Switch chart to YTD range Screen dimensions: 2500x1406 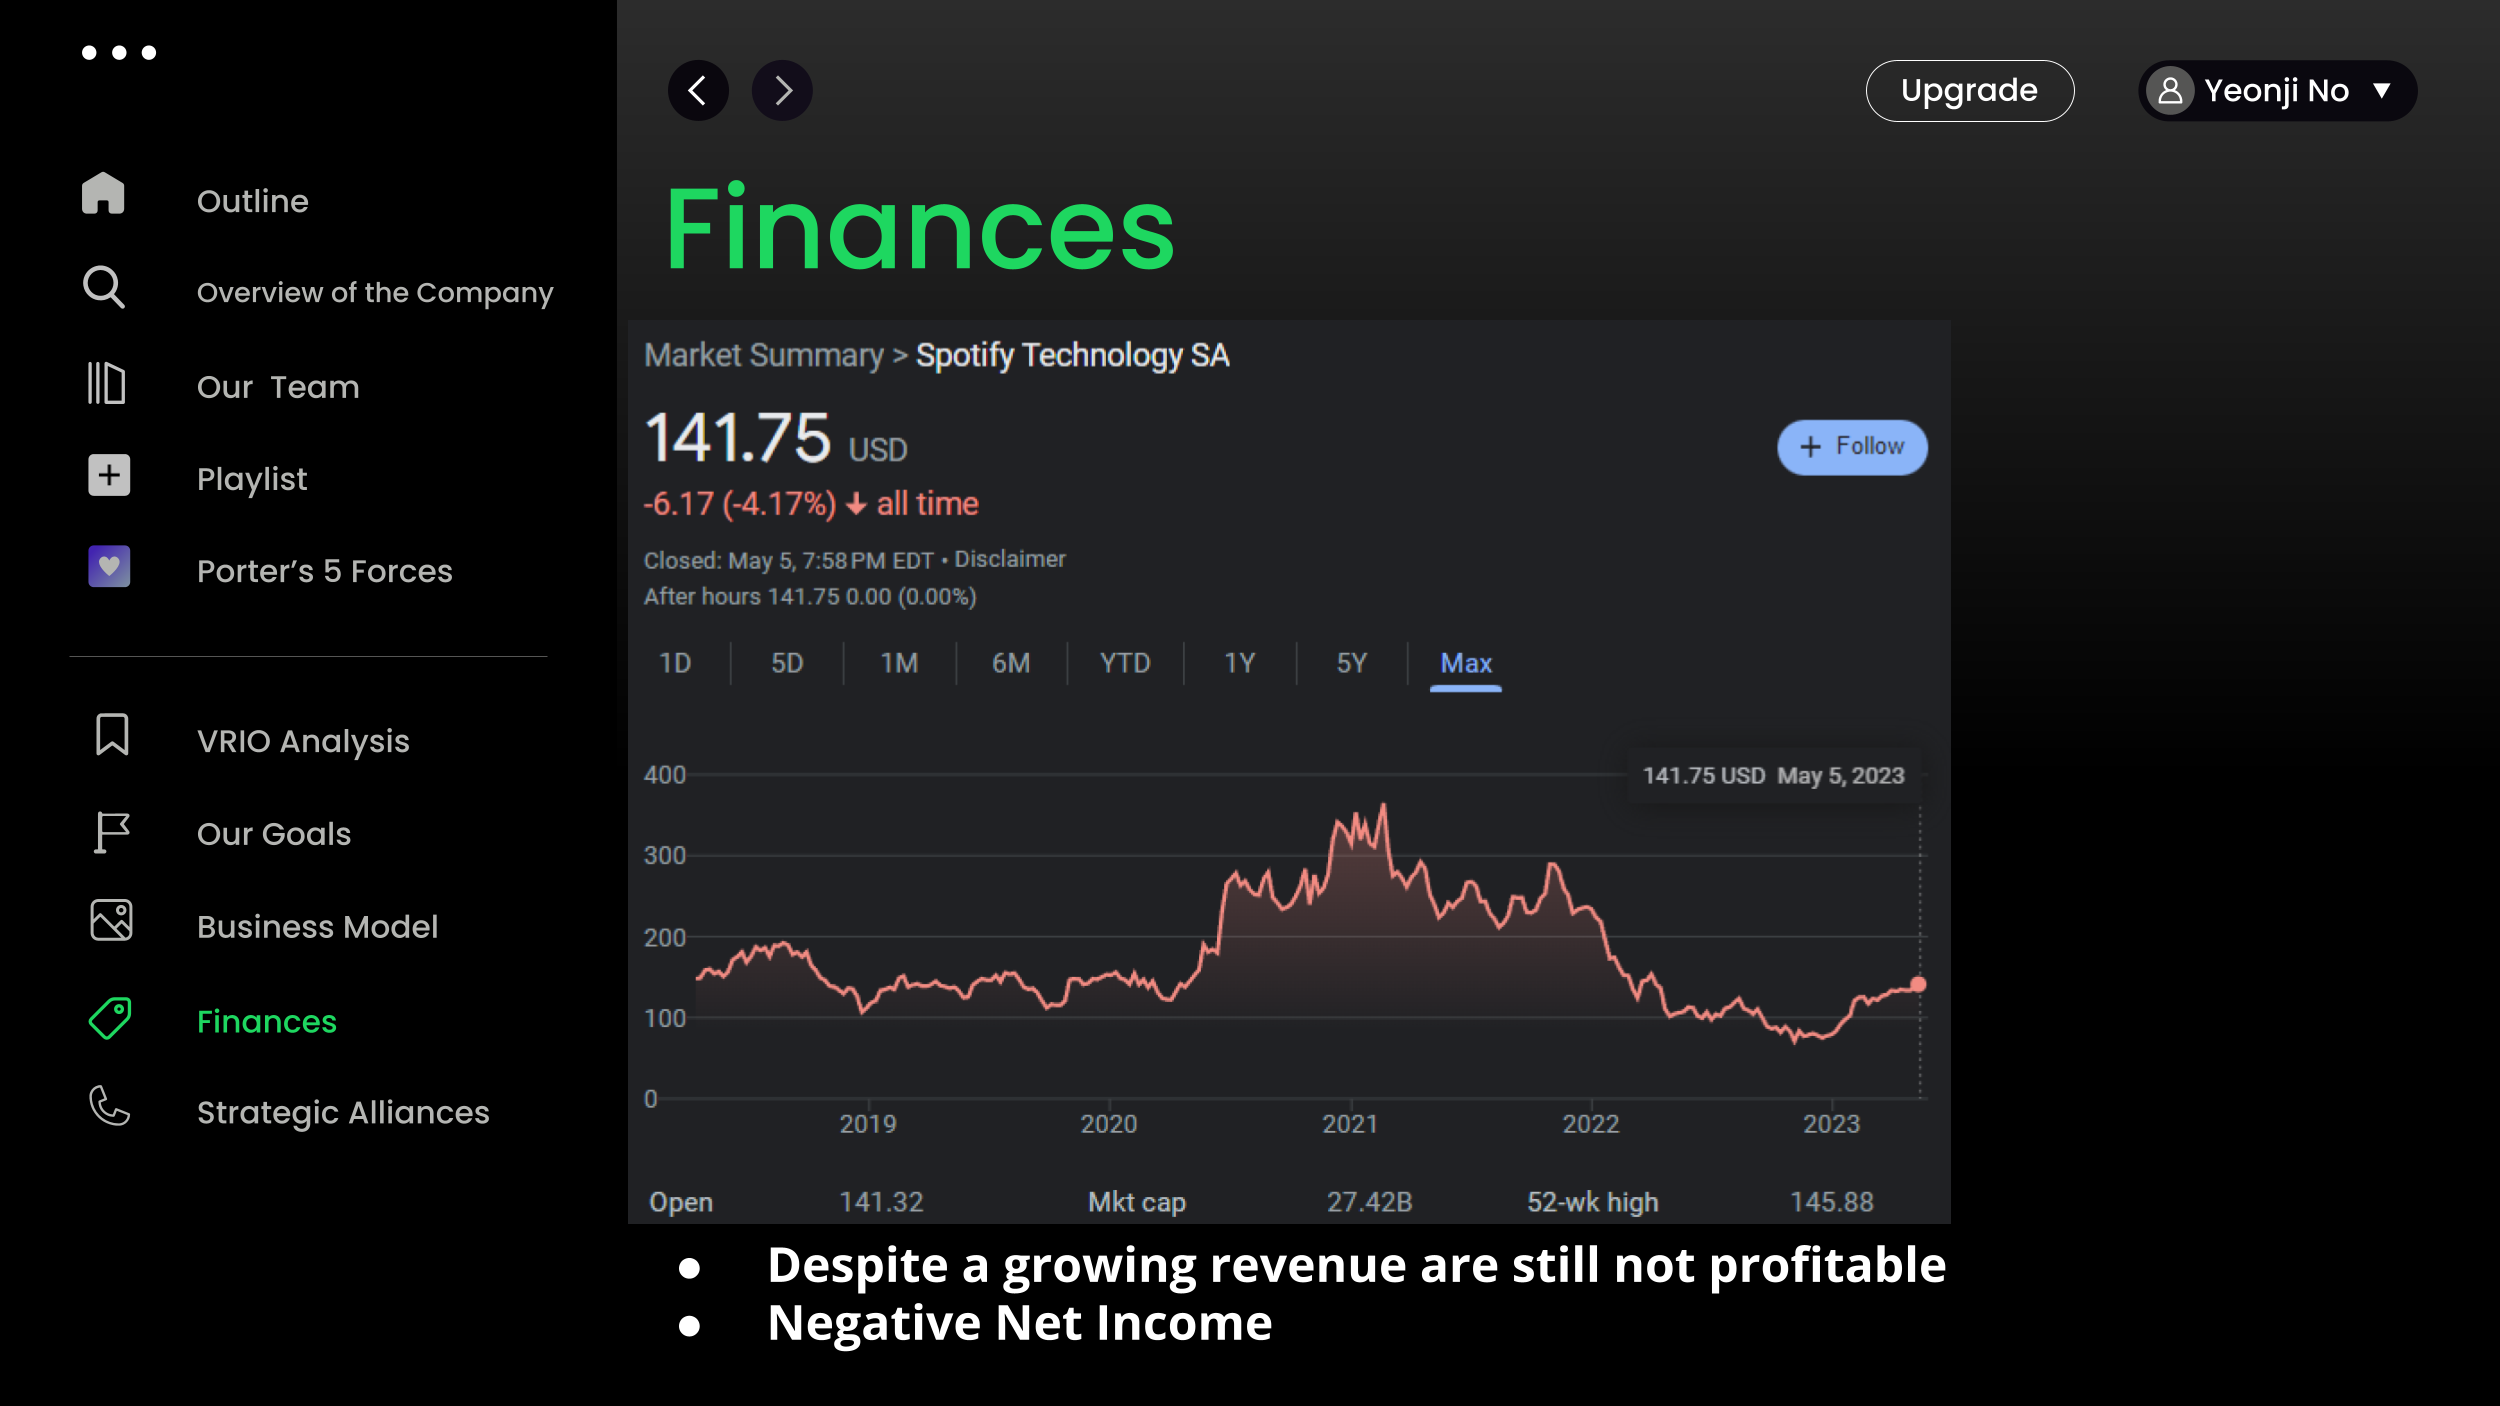[1125, 663]
